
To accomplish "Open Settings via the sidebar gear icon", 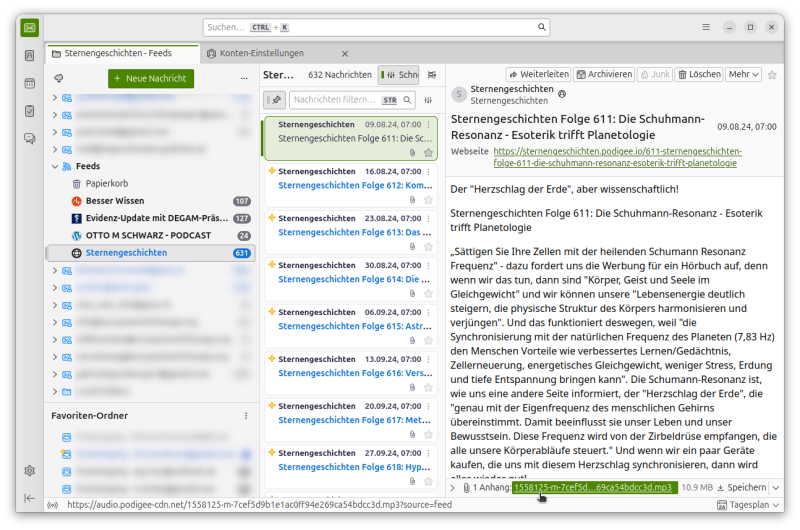I will (x=30, y=470).
